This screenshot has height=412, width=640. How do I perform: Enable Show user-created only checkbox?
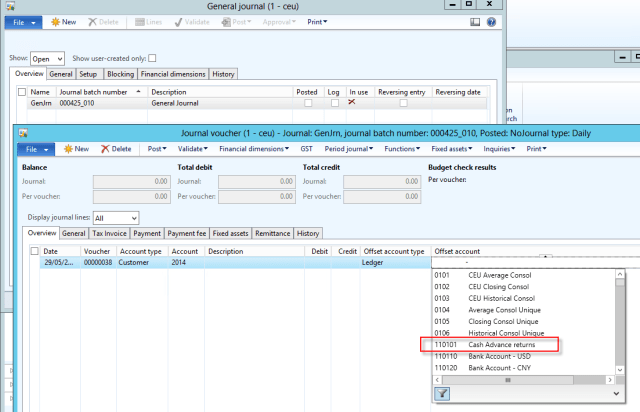[x=152, y=58]
